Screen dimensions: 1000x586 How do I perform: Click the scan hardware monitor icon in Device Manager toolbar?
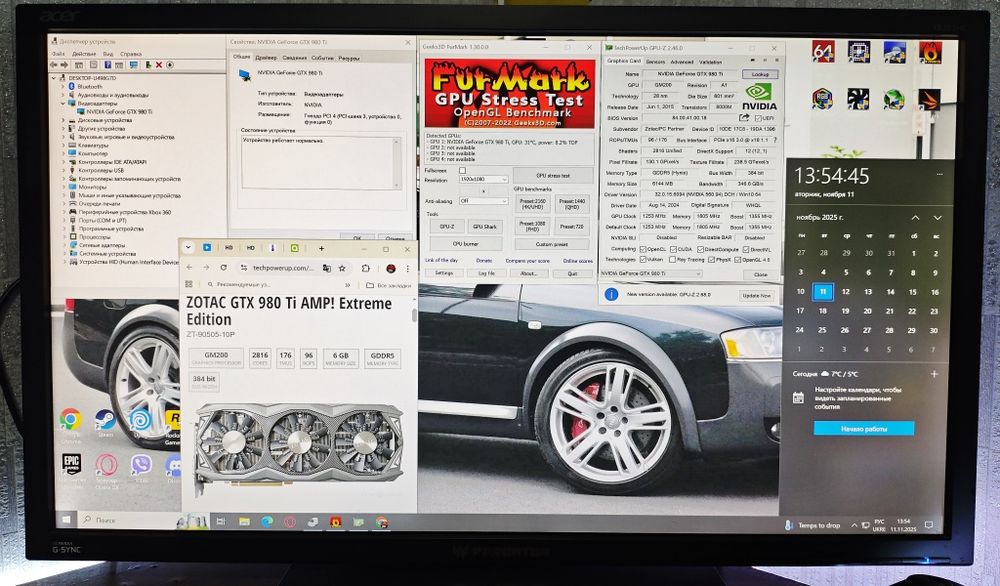134,65
